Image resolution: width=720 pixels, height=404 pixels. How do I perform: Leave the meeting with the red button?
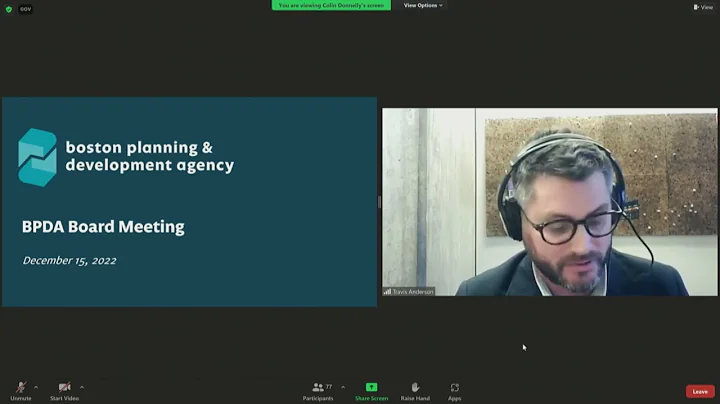coord(700,392)
